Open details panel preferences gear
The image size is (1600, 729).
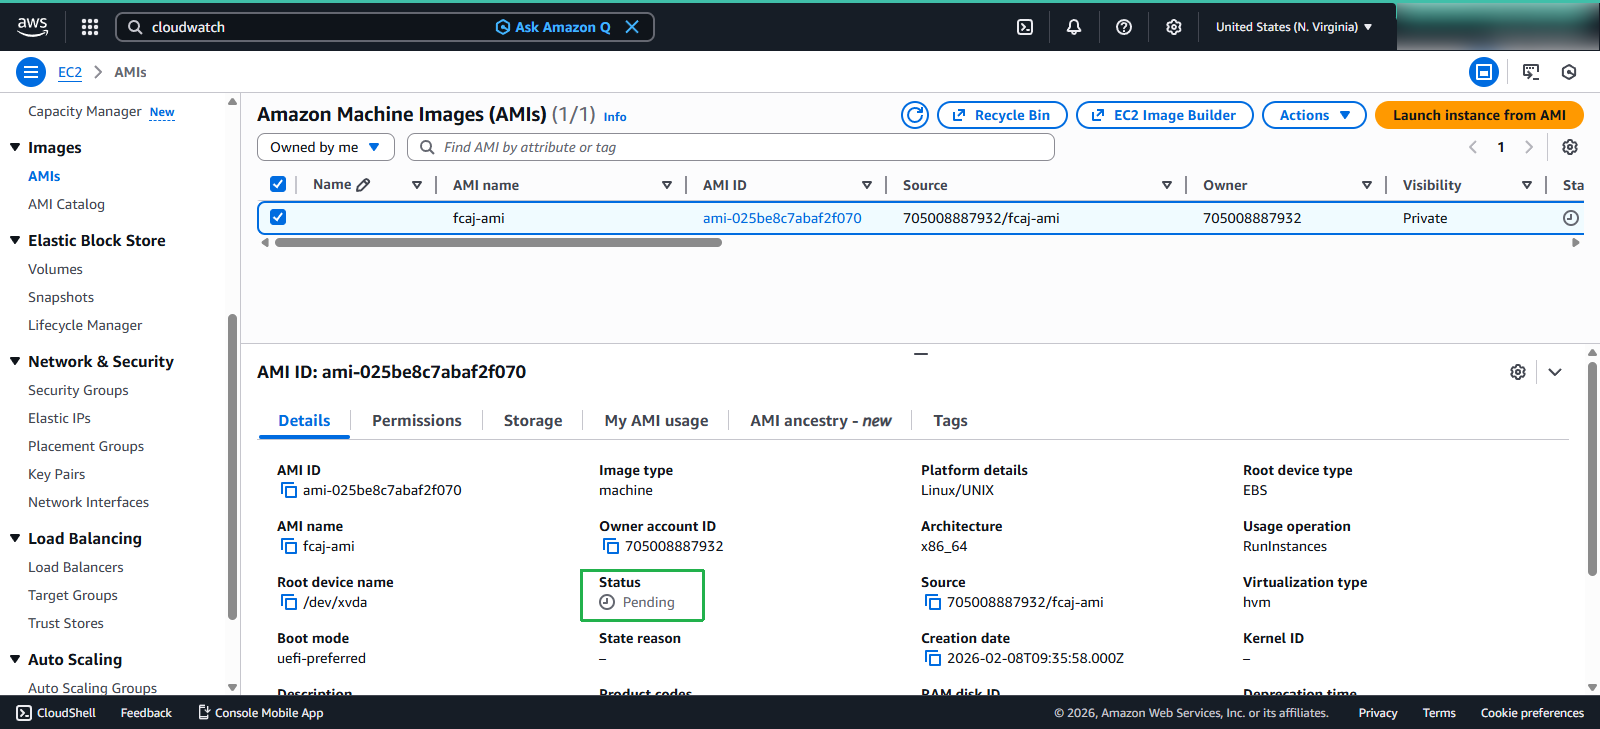1518,372
